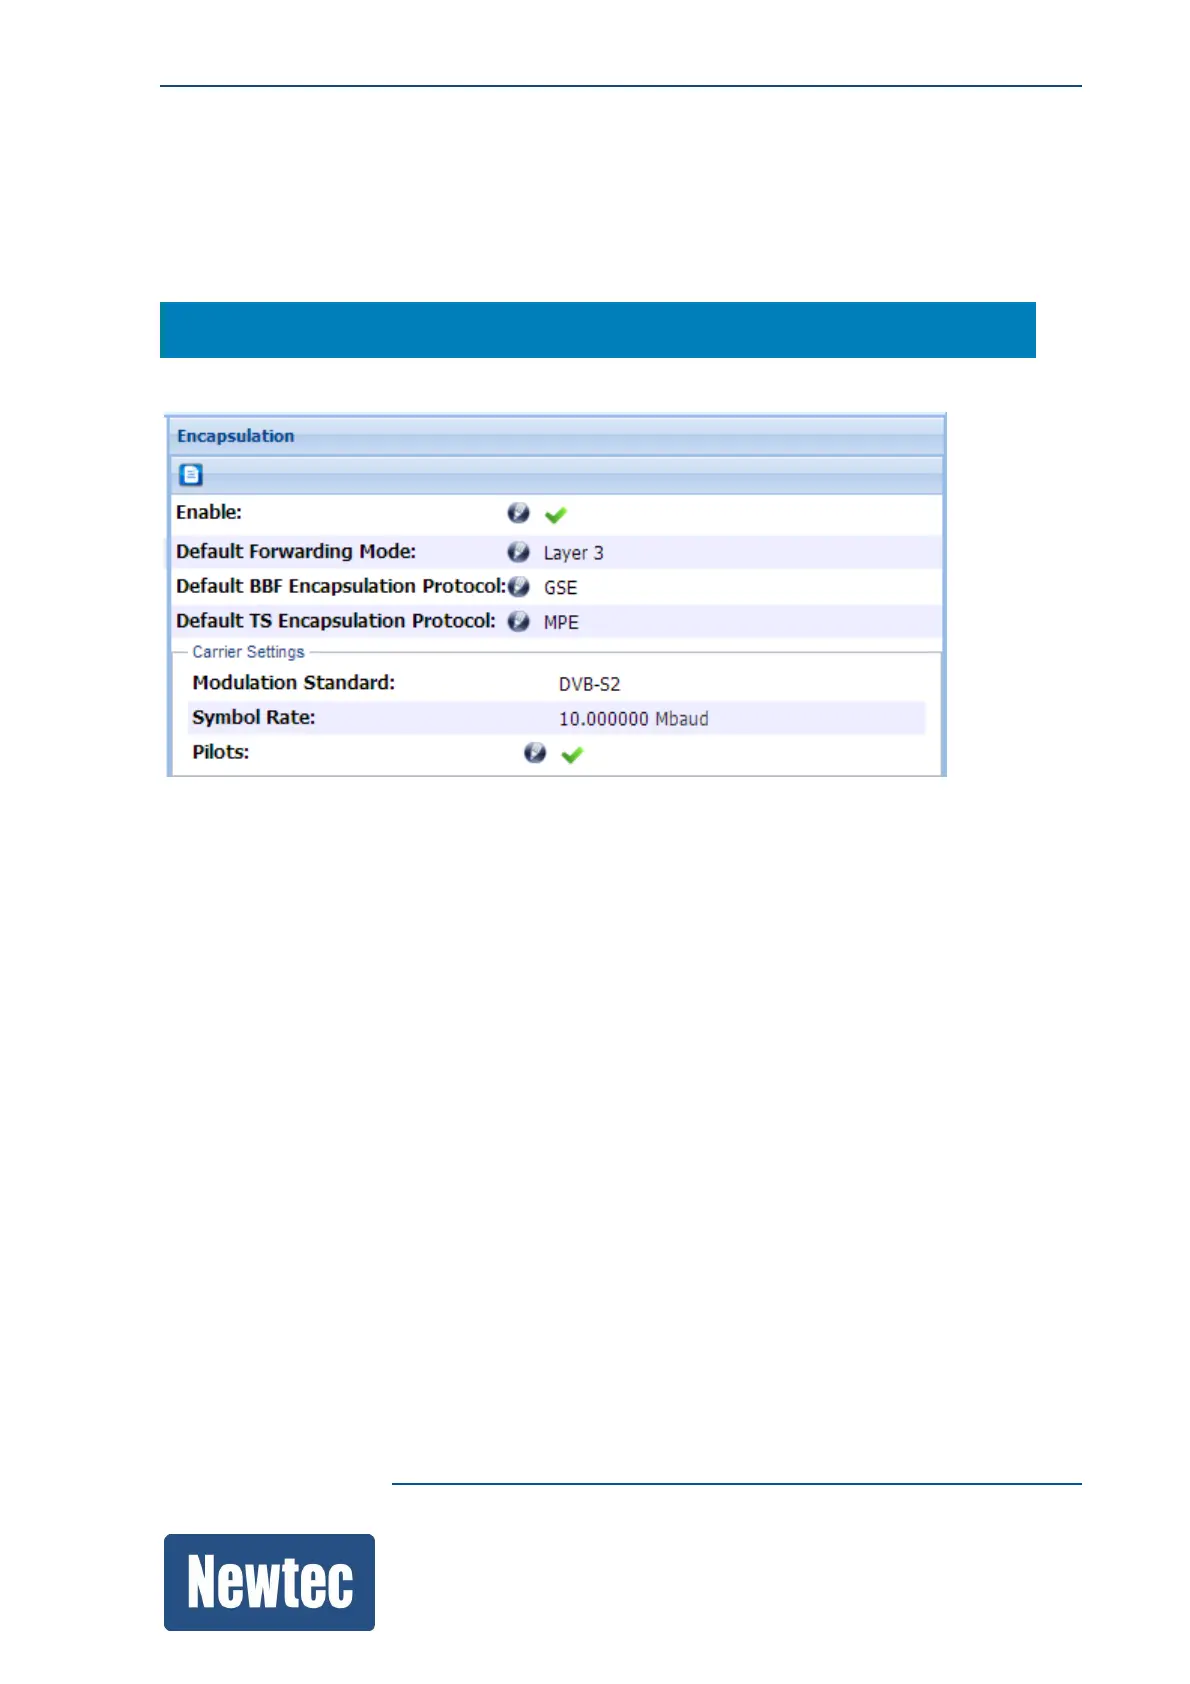Click the Default BBF Encapsulation Protocol label
Screen dimensions: 1190x1684
[x=340, y=587]
